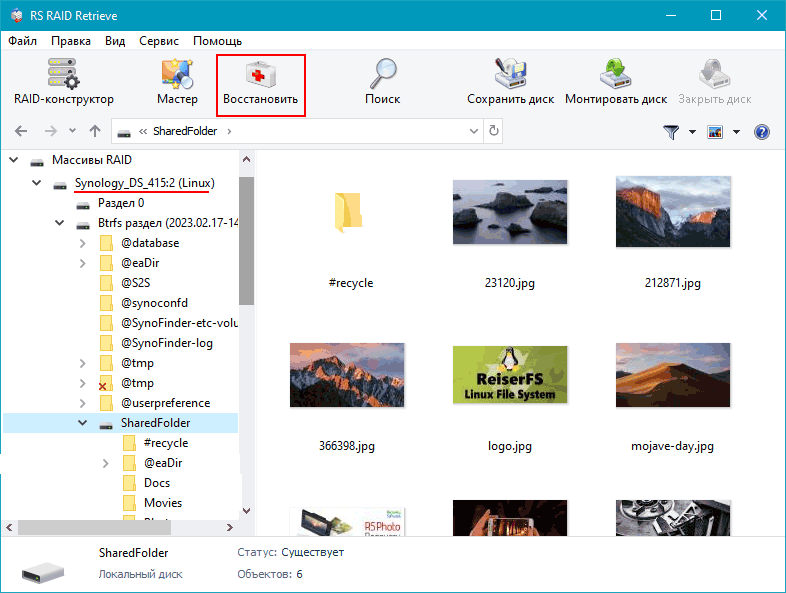Screen dimensions: 786x593
Task: Expand the first @eaDir folder under Btrfs
Action: click(83, 263)
